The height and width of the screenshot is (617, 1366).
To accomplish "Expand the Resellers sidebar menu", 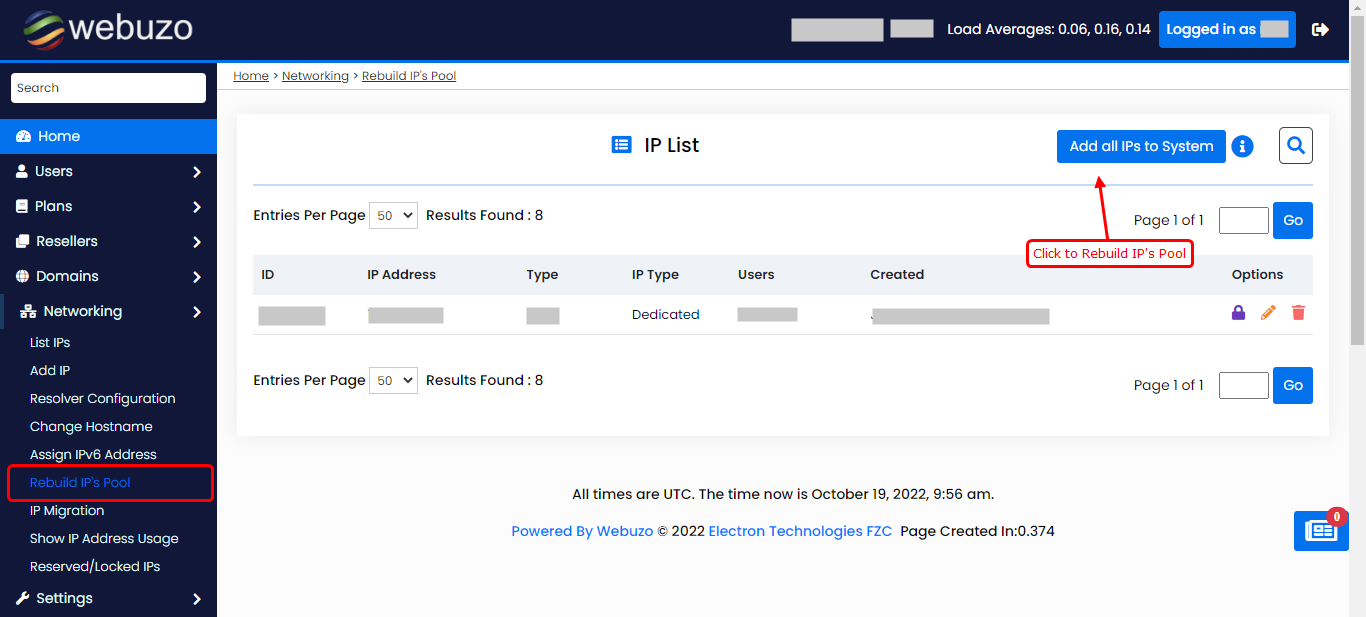I will tap(108, 241).
